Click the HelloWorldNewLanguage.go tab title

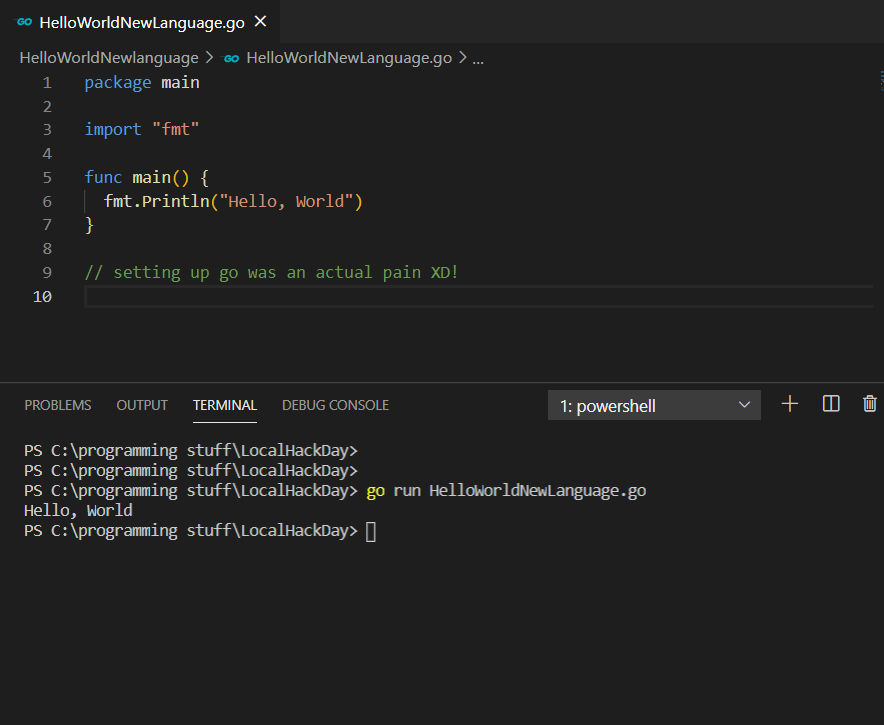(x=145, y=20)
